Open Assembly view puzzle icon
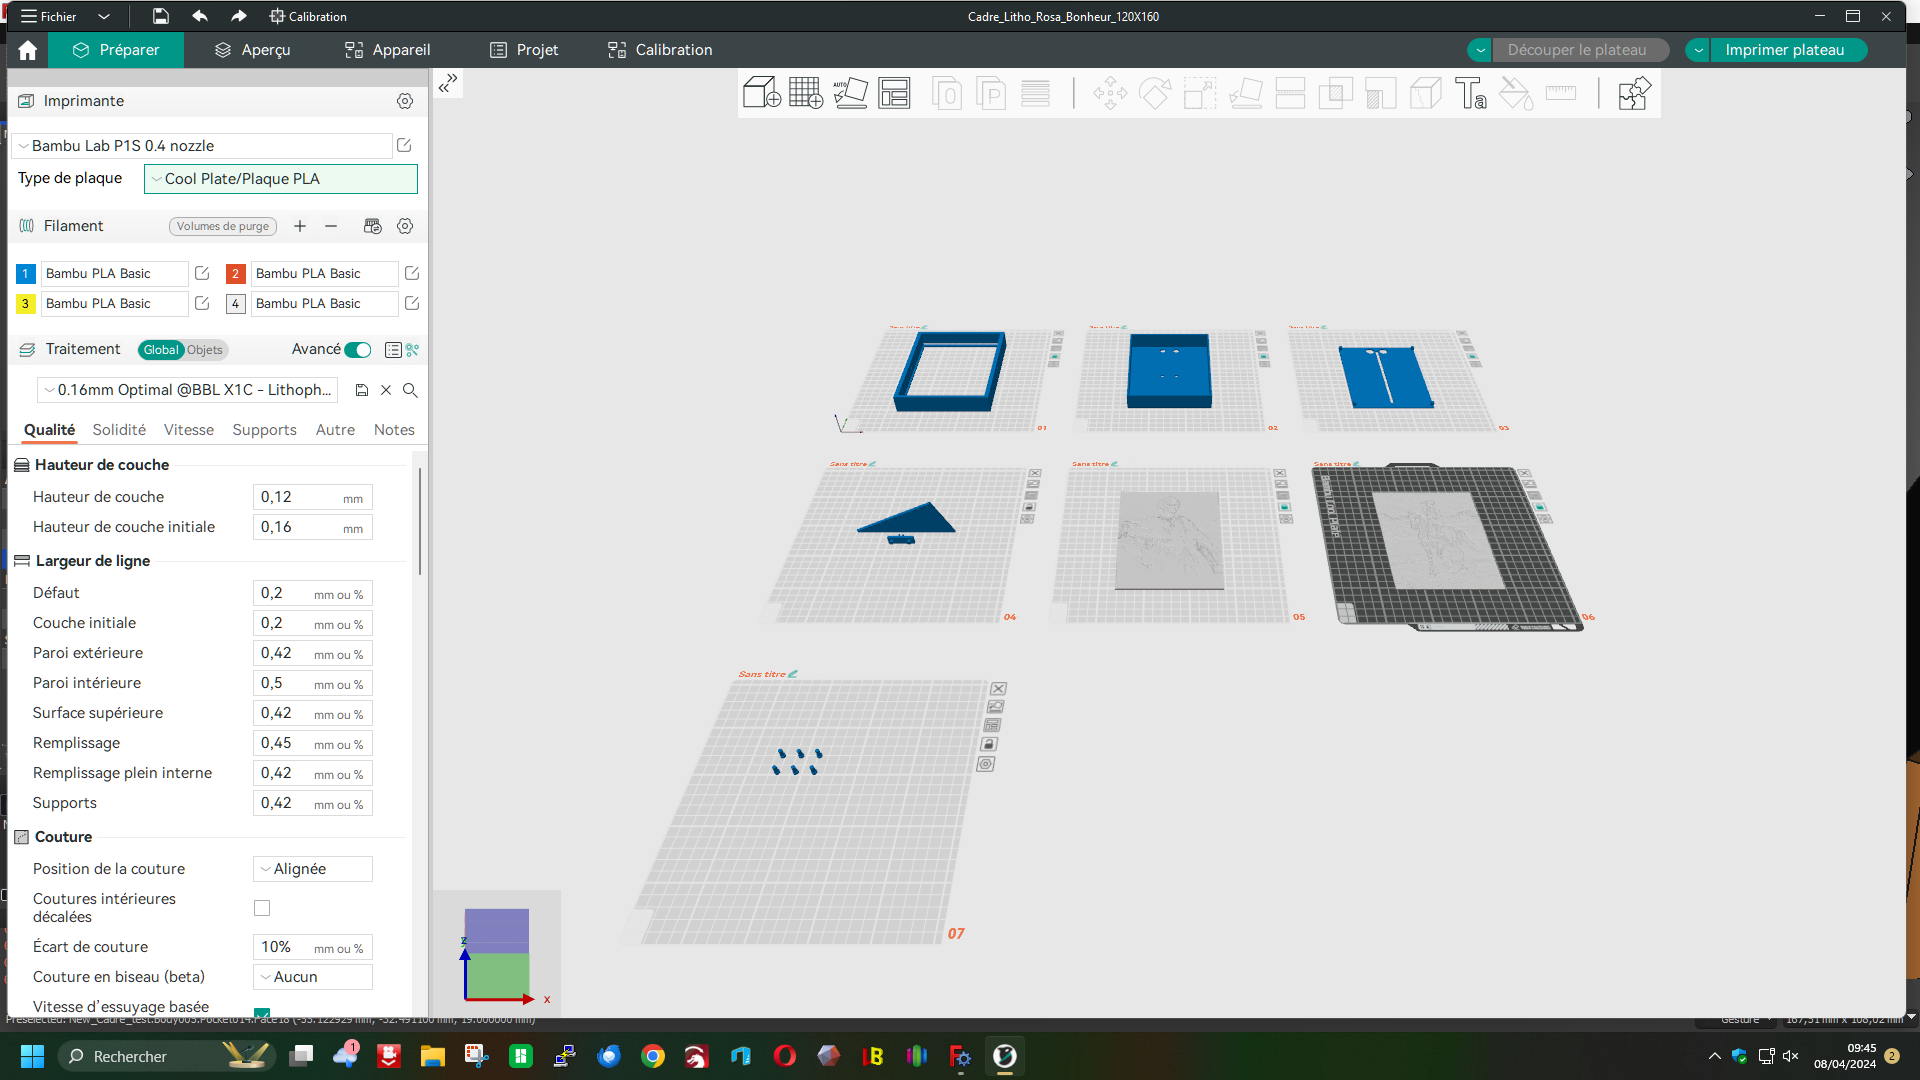This screenshot has height=1080, width=1920. pos(1633,93)
